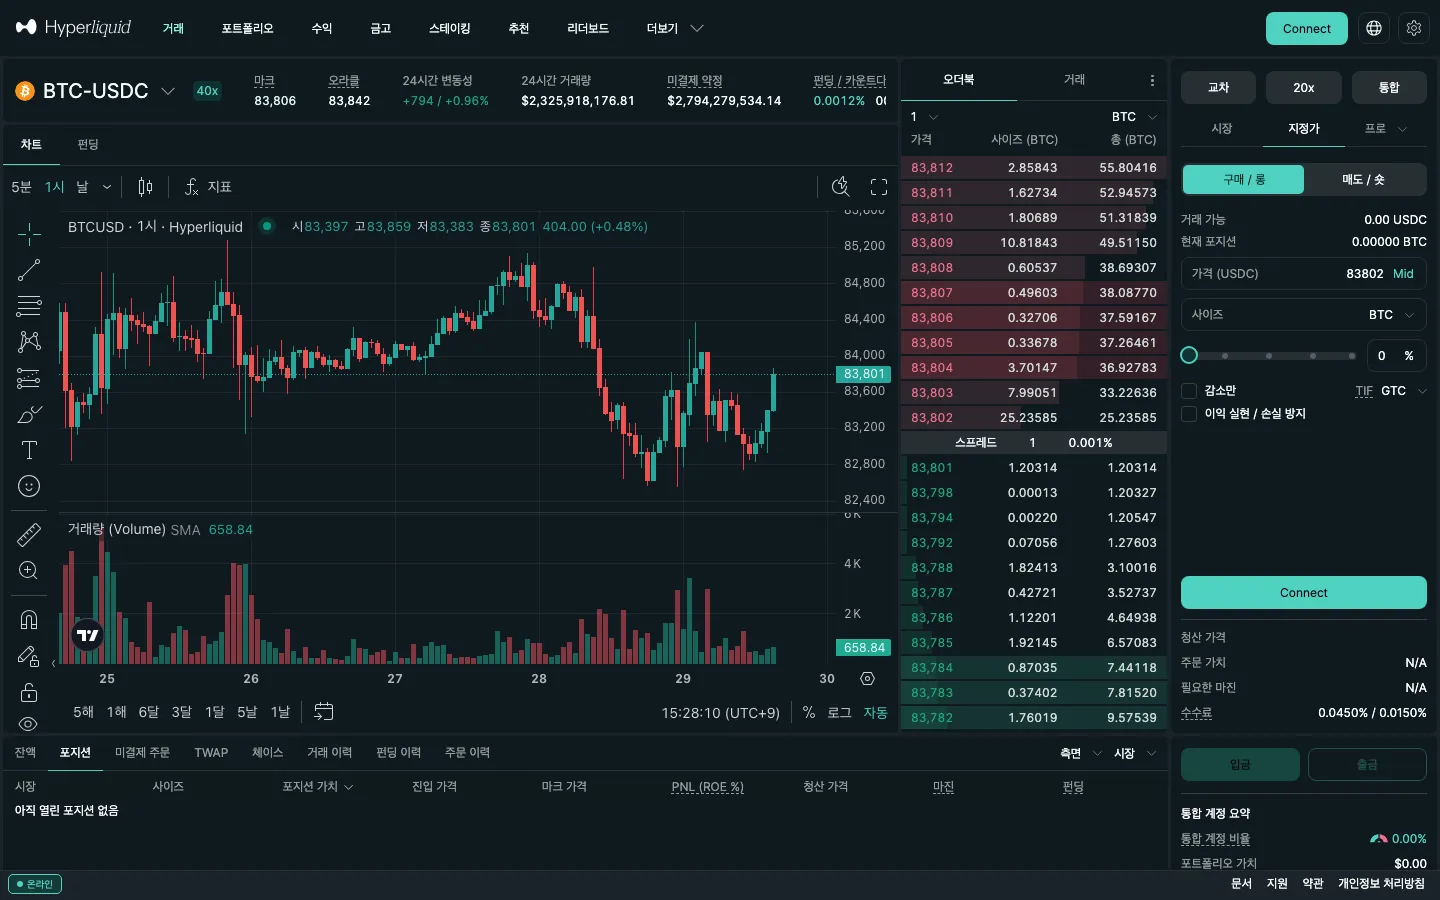Select the ruler measure tool
This screenshot has width=1440, height=900.
29,535
